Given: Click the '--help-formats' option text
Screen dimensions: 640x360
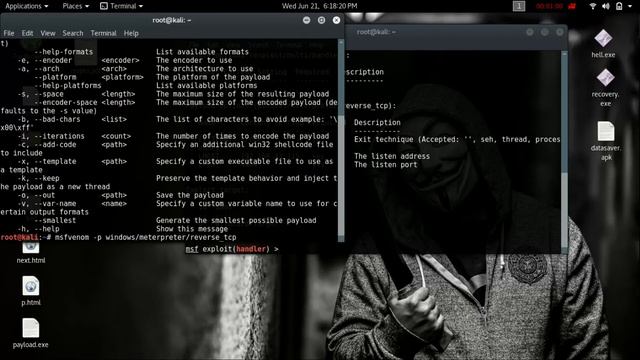Looking at the screenshot, I should (63, 52).
